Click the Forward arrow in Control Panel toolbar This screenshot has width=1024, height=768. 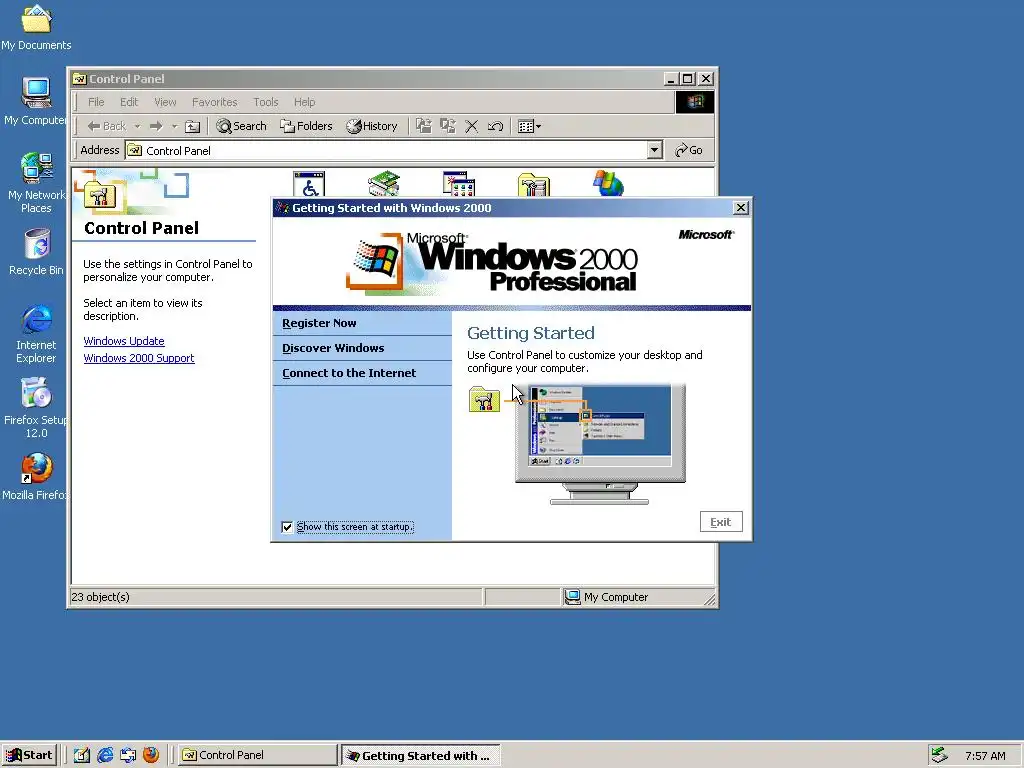tap(155, 126)
